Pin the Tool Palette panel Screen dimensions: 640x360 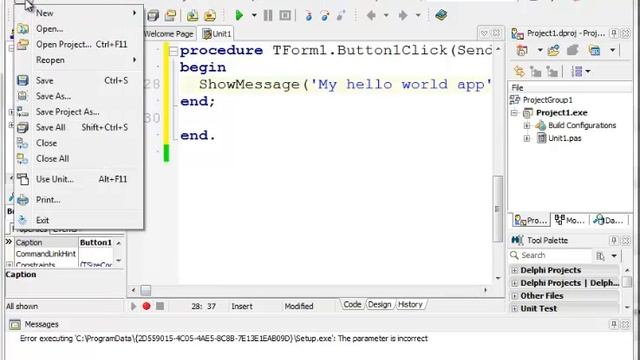[x=613, y=240]
